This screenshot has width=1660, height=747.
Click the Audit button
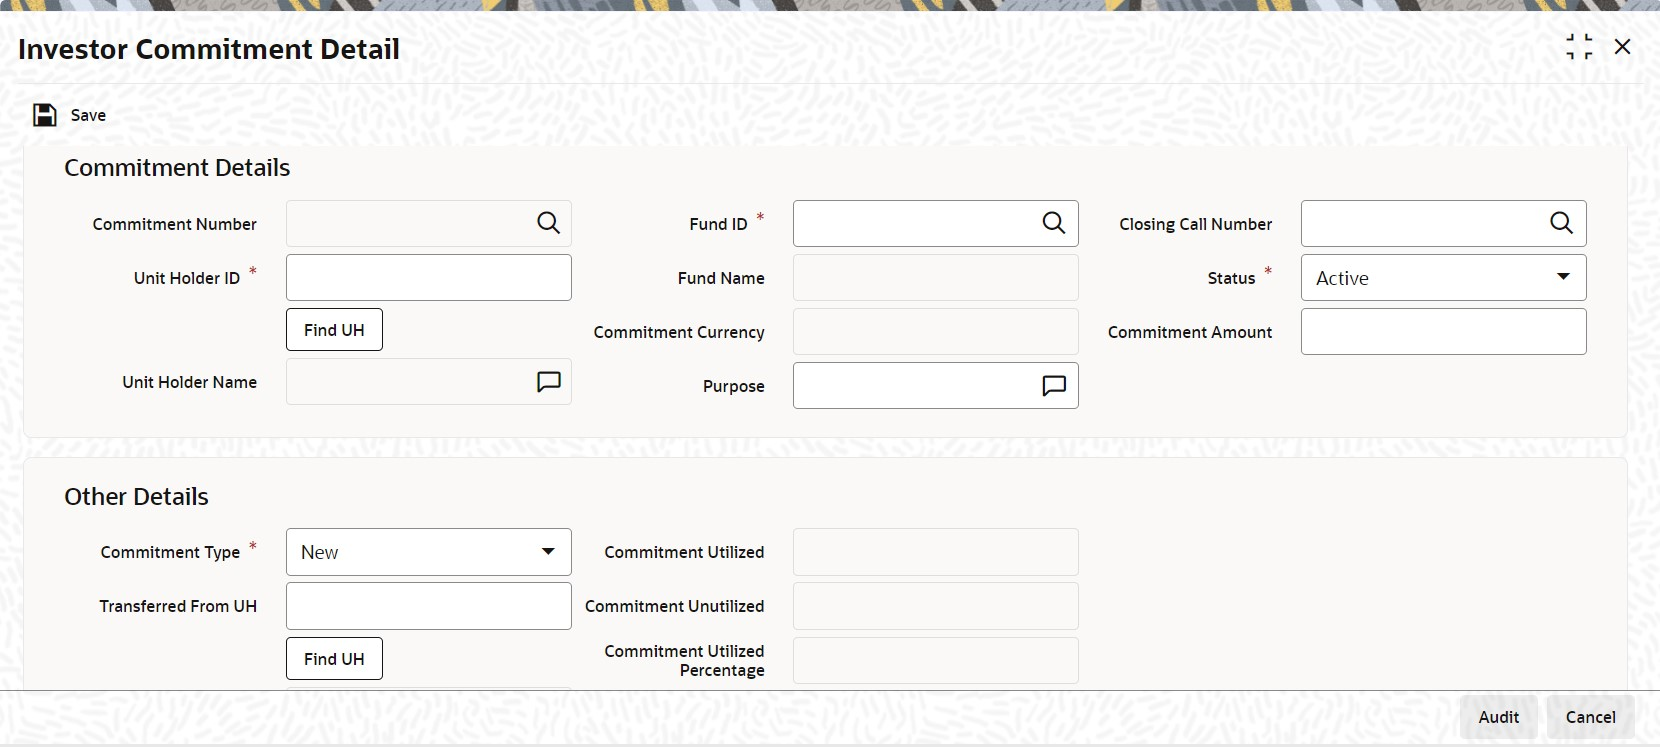click(x=1498, y=717)
